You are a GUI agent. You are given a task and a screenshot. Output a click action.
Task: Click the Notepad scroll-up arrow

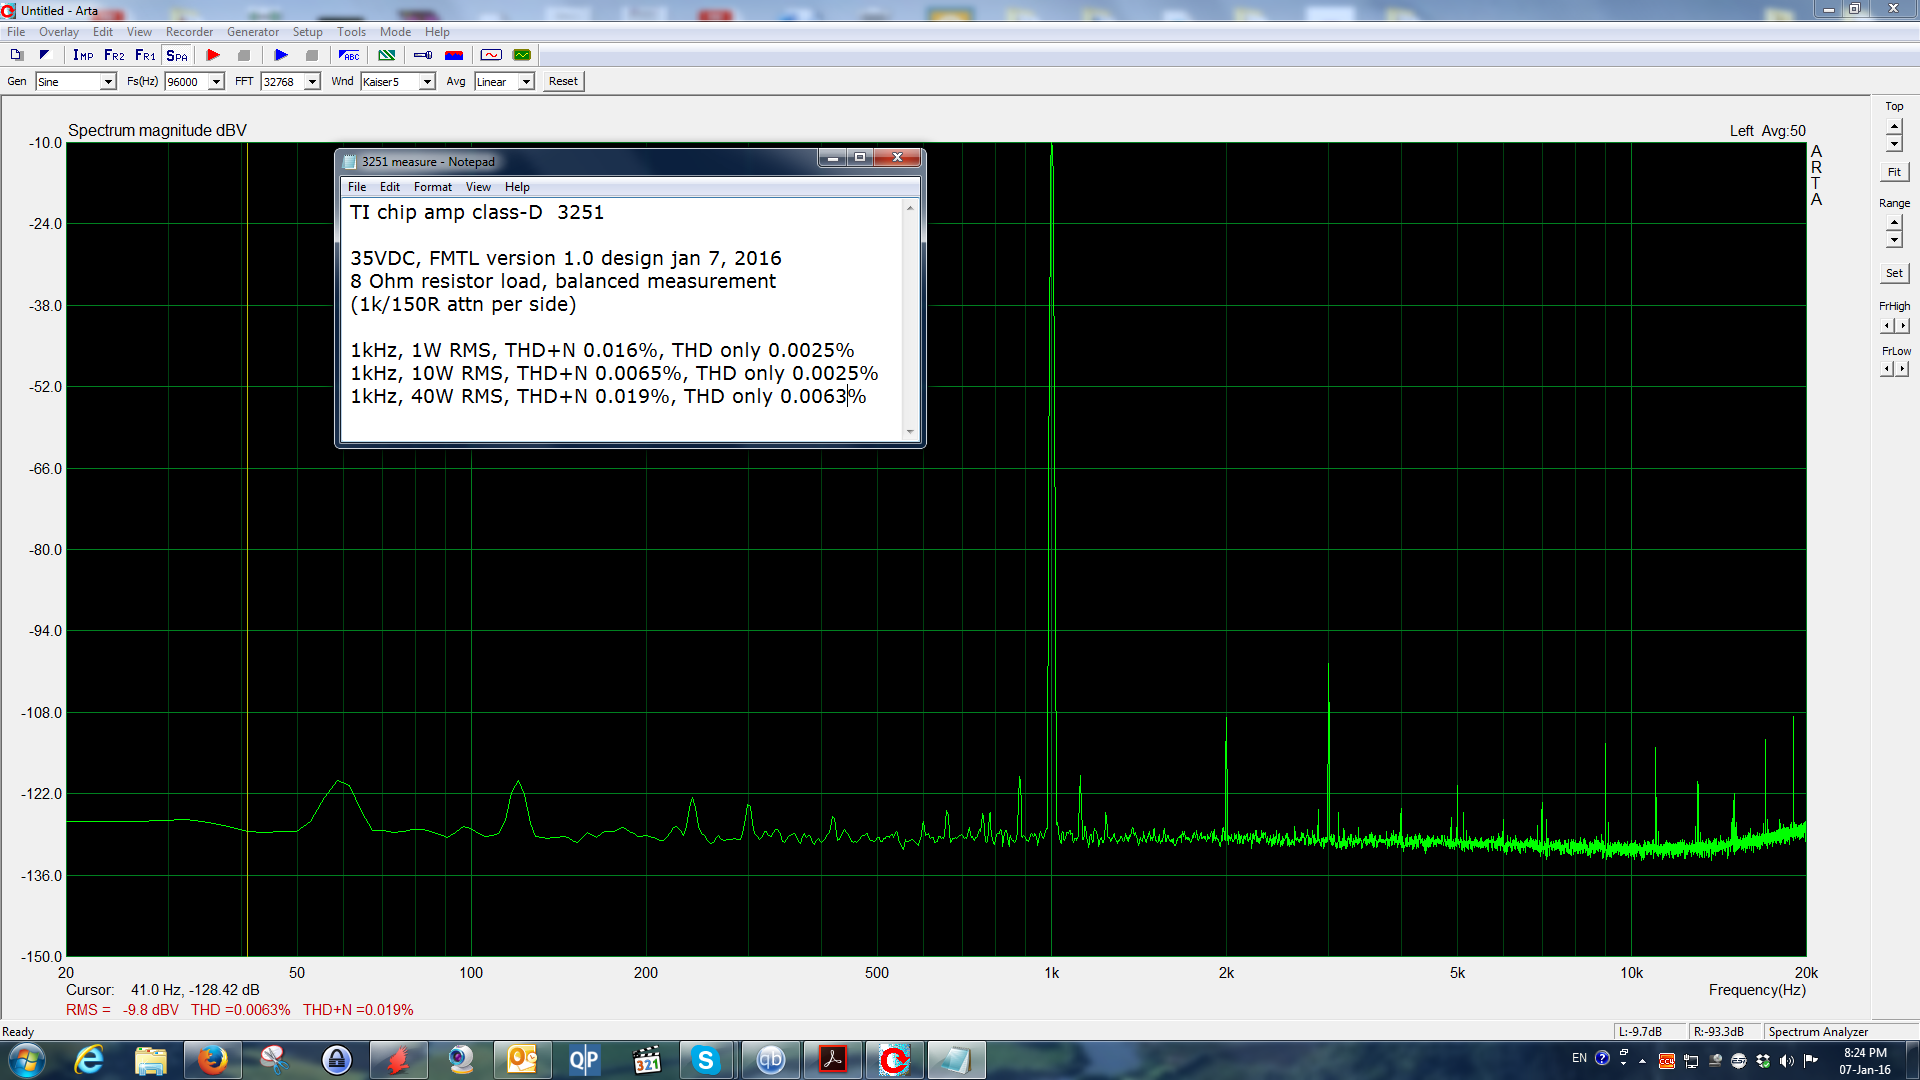tap(910, 208)
